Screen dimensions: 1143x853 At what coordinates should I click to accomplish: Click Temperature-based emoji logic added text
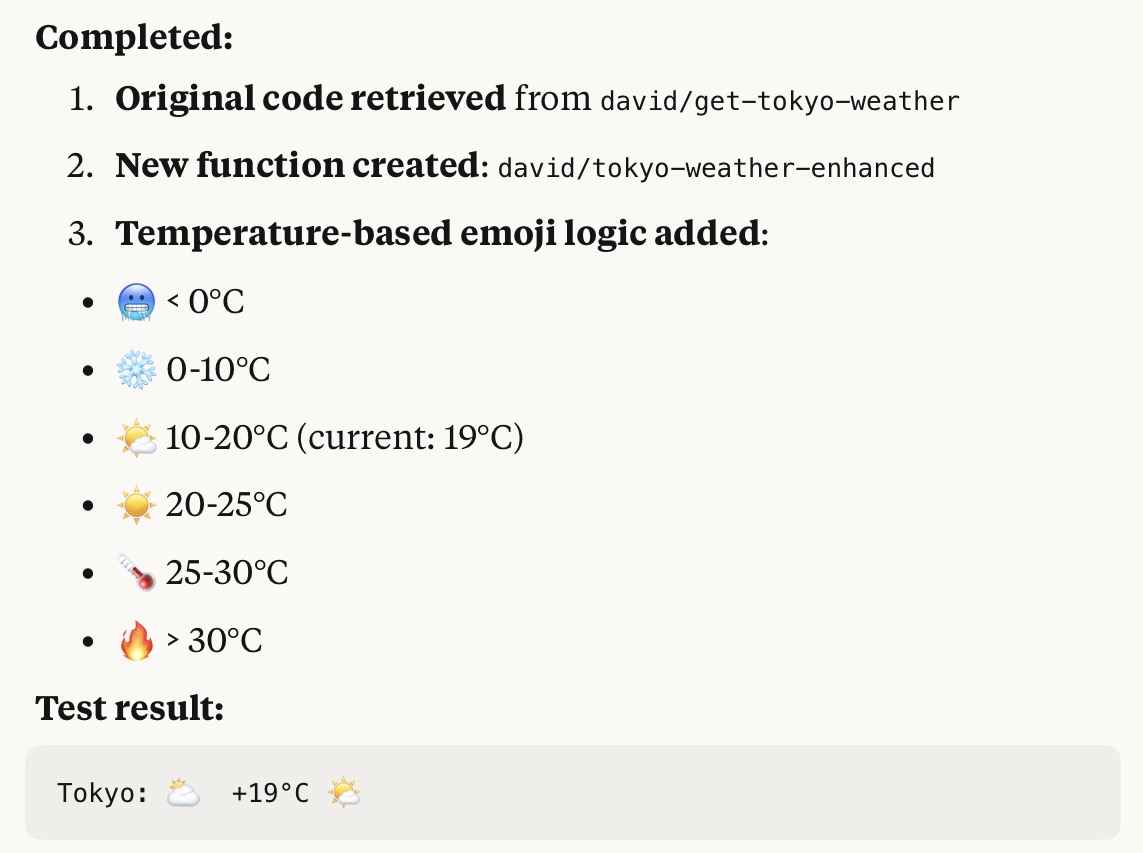[x=437, y=233]
